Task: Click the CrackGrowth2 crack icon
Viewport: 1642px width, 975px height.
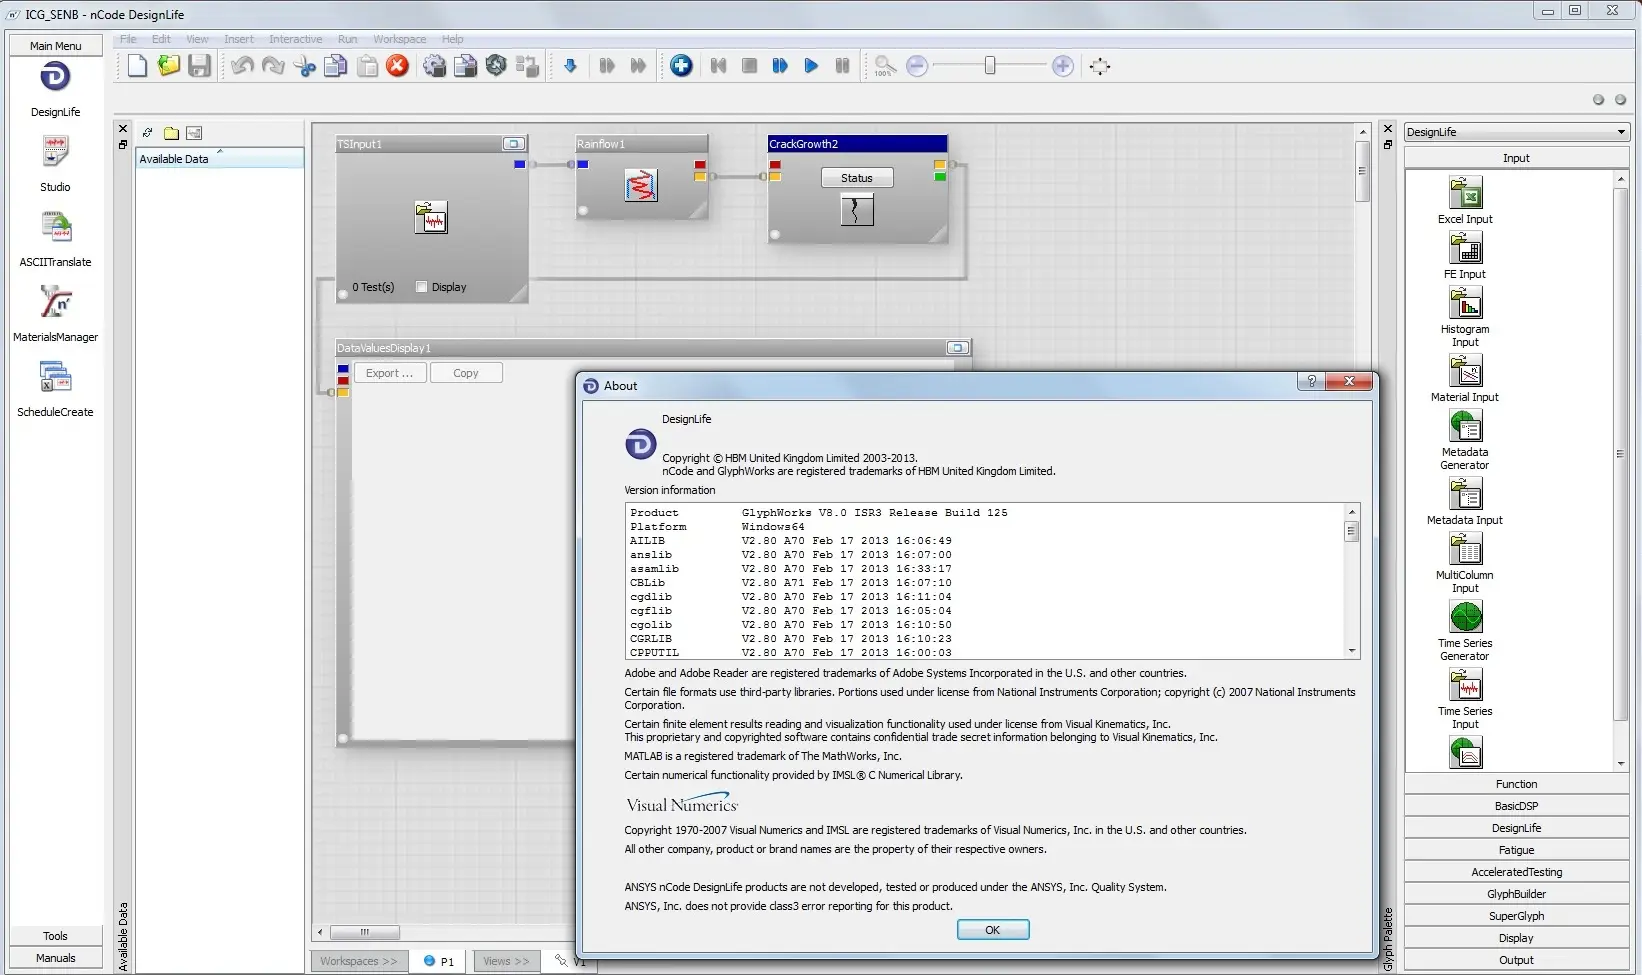Action: (856, 209)
